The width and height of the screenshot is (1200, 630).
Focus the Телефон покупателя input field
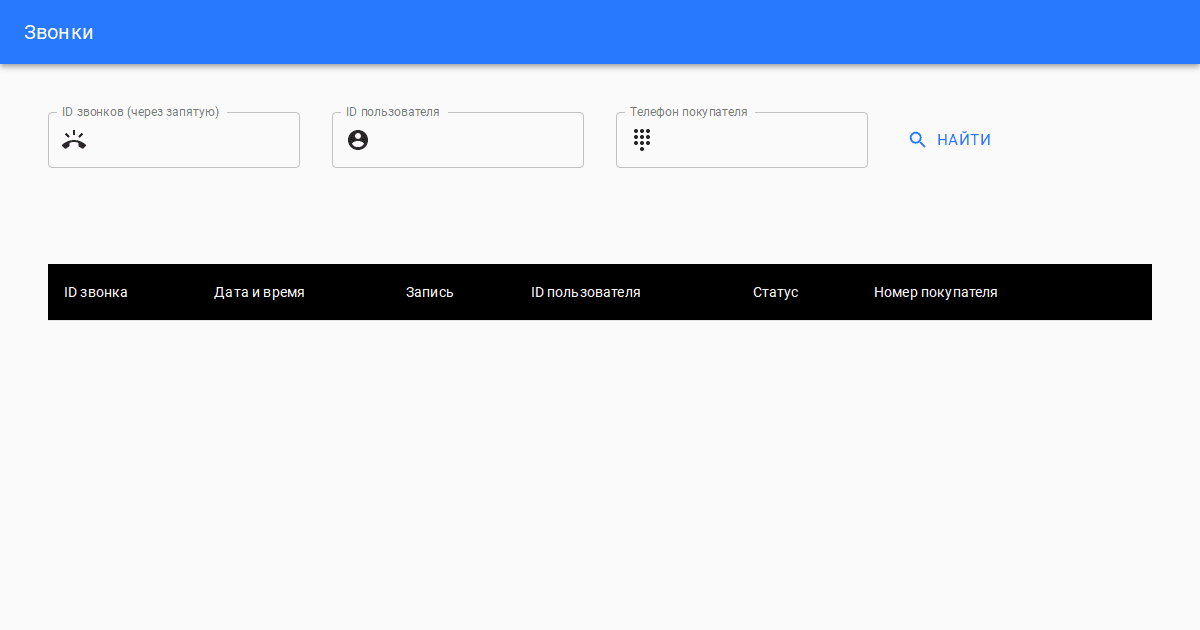click(742, 140)
